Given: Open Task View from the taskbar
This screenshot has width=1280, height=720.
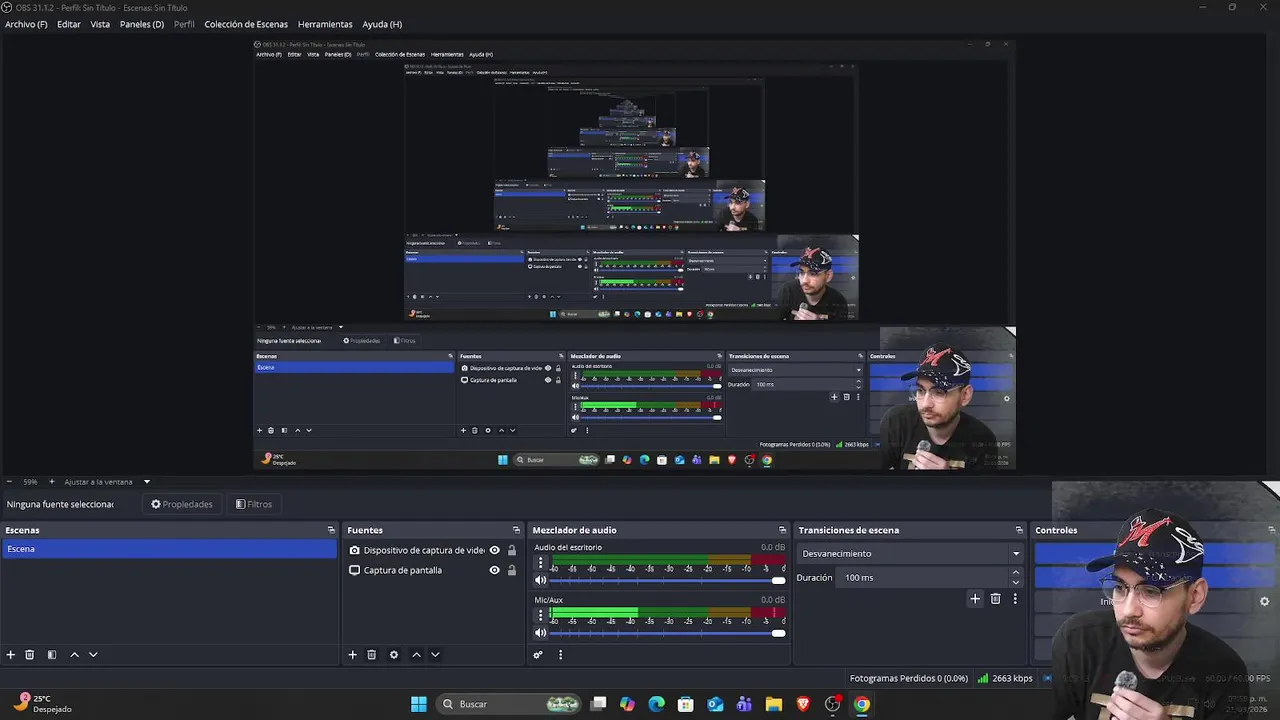Looking at the screenshot, I should 598,704.
